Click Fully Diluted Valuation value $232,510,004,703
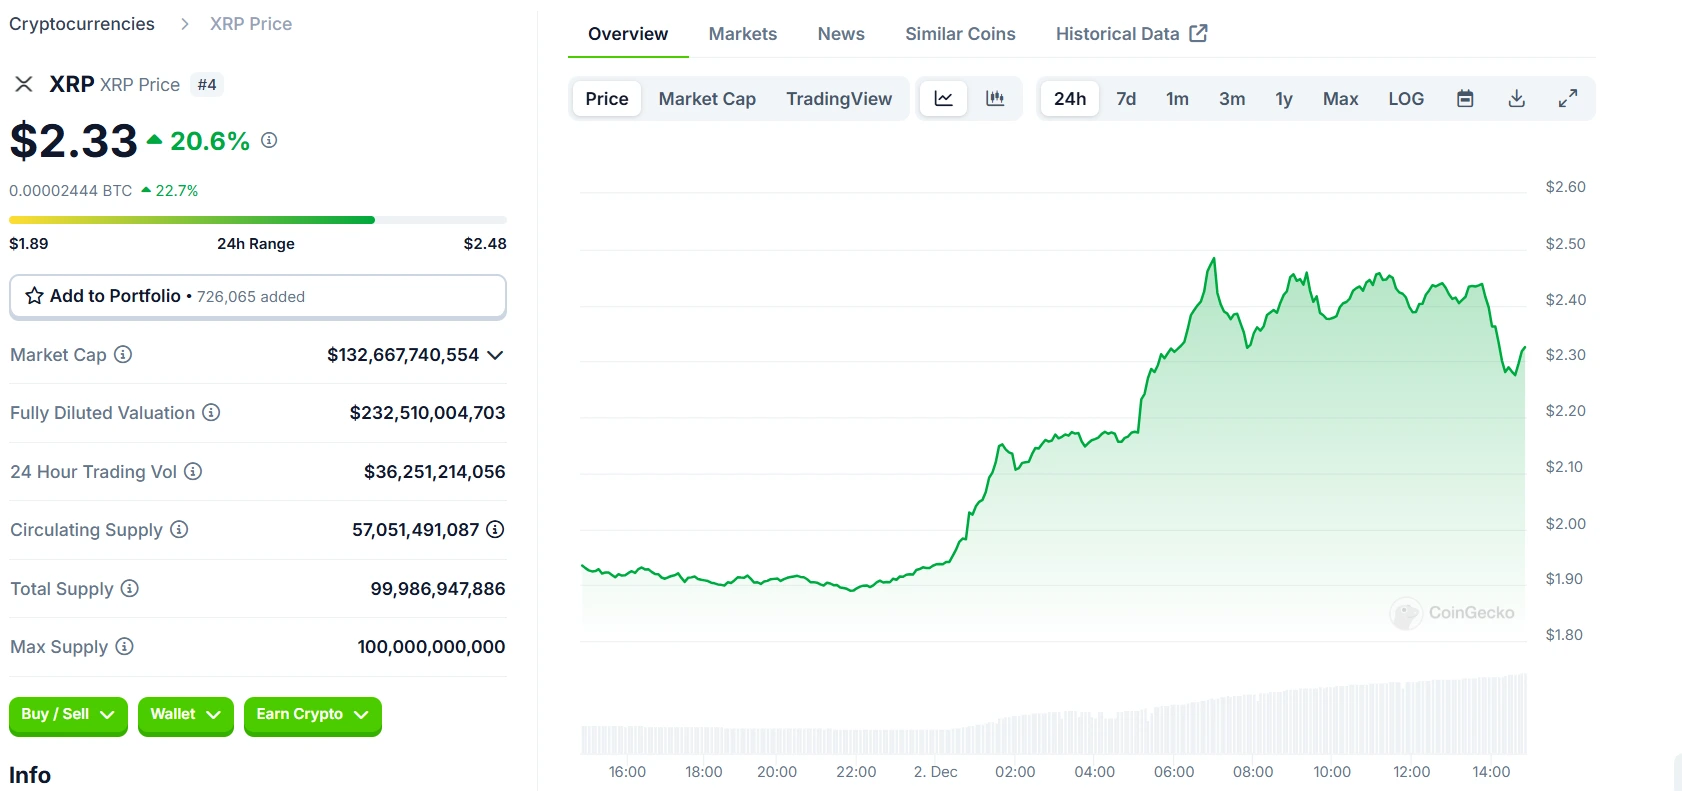The height and width of the screenshot is (791, 1682). click(427, 412)
